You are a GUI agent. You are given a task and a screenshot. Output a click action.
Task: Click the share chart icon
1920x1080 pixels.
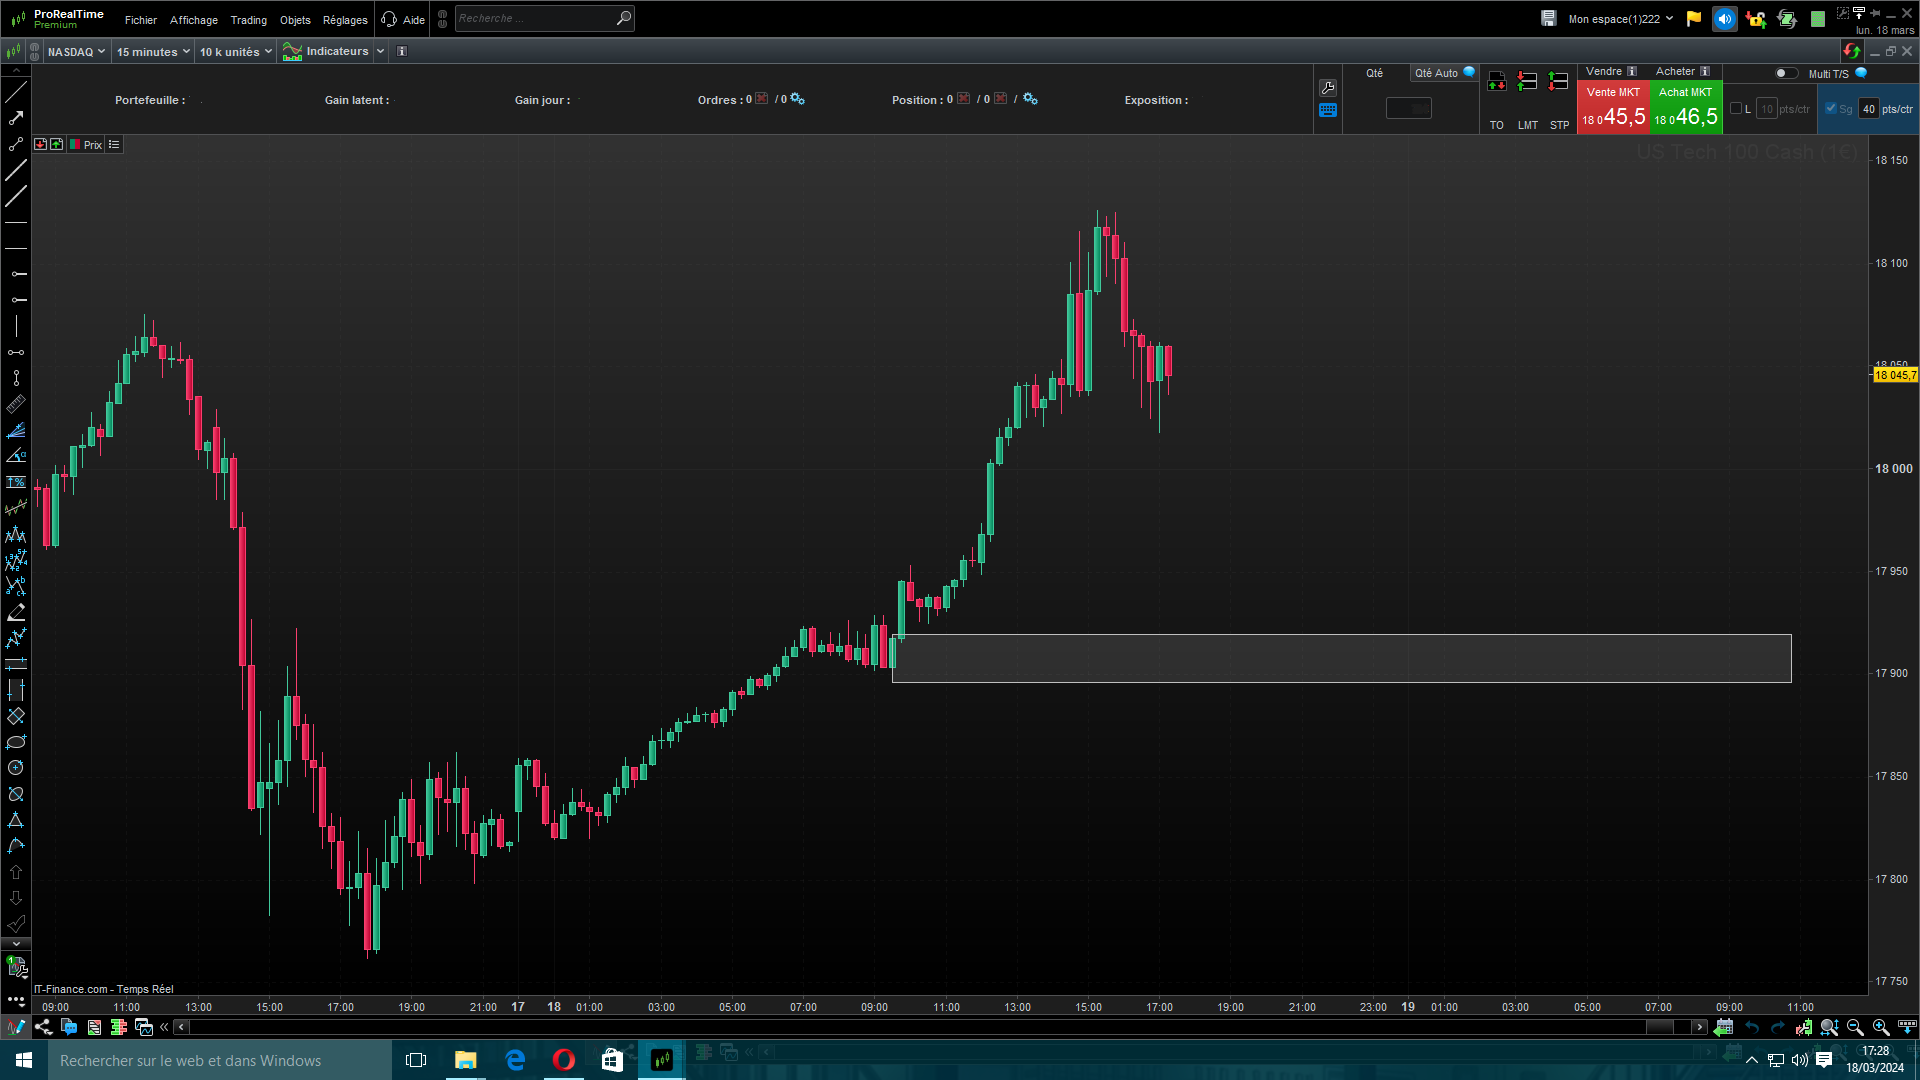coord(43,1027)
